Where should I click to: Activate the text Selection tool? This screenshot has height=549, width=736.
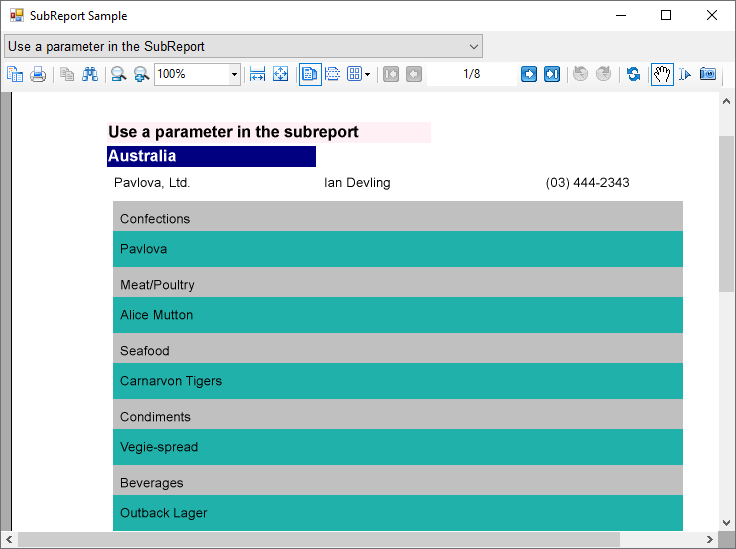pyautogui.click(x=685, y=74)
